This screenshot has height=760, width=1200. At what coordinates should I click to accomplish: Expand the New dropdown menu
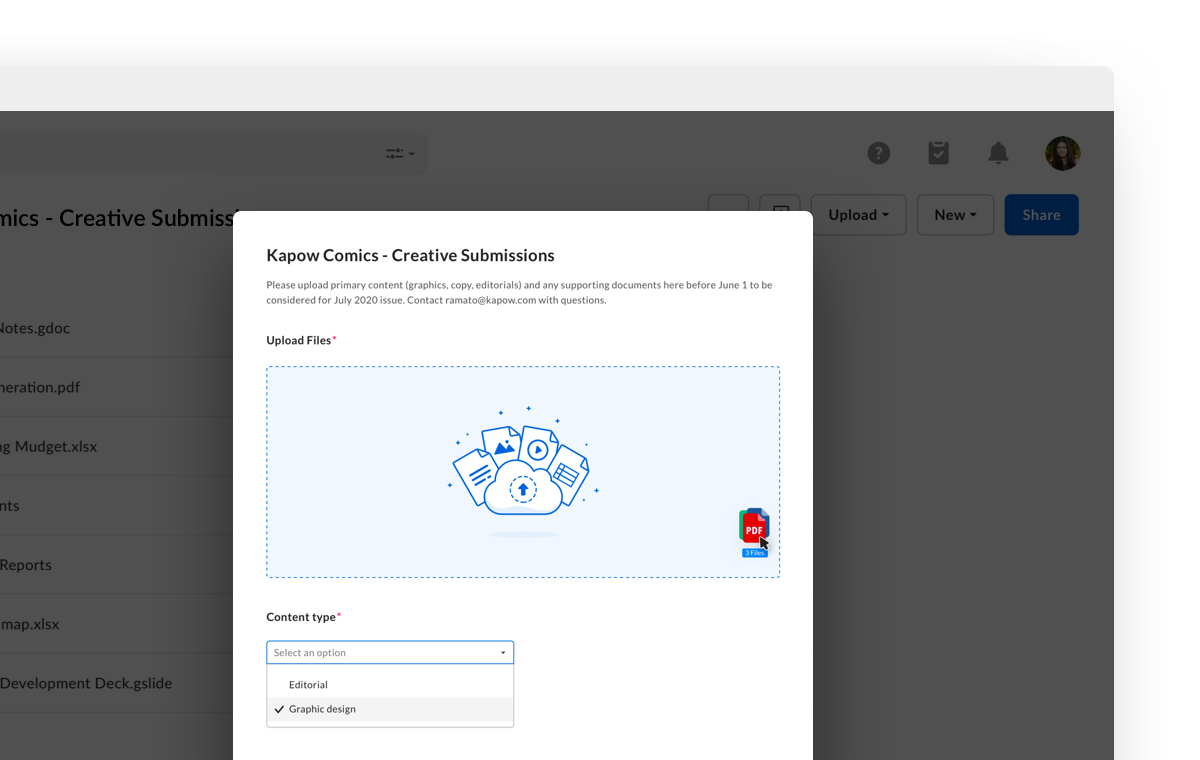click(954, 214)
